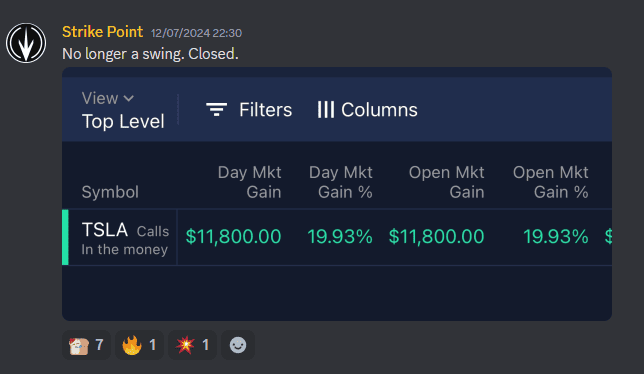Expand the View dropdown chevron

click(129, 99)
